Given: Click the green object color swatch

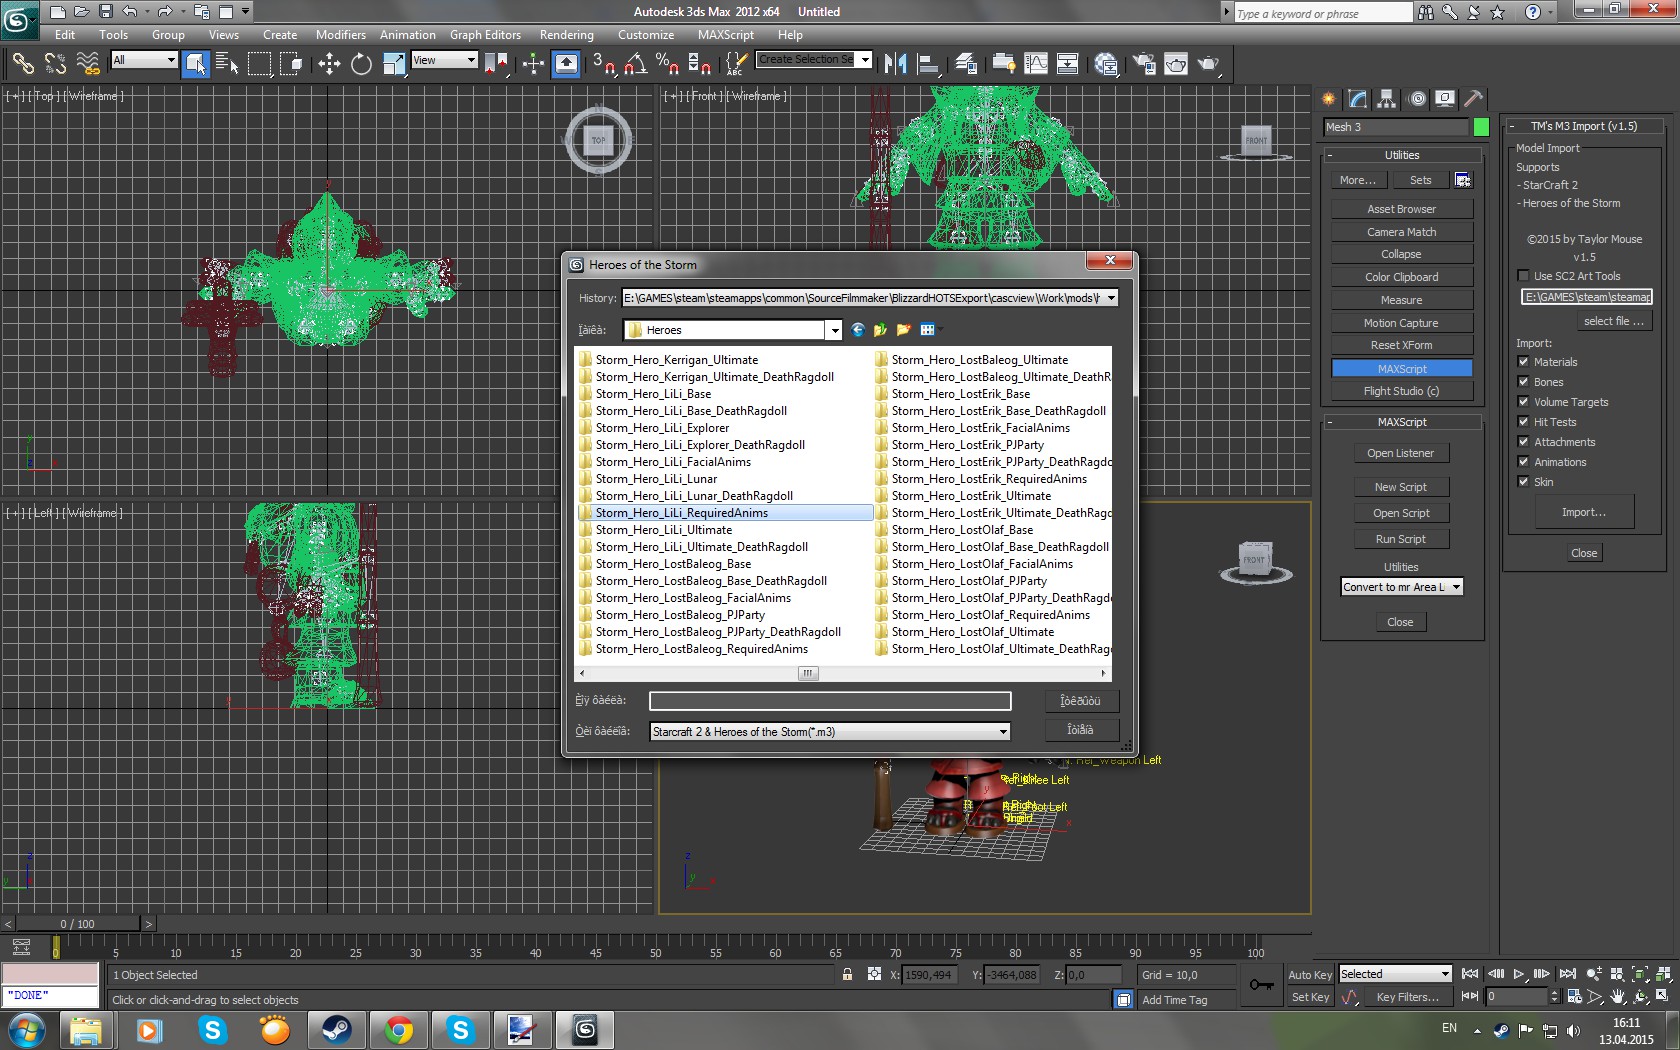Looking at the screenshot, I should [x=1481, y=127].
